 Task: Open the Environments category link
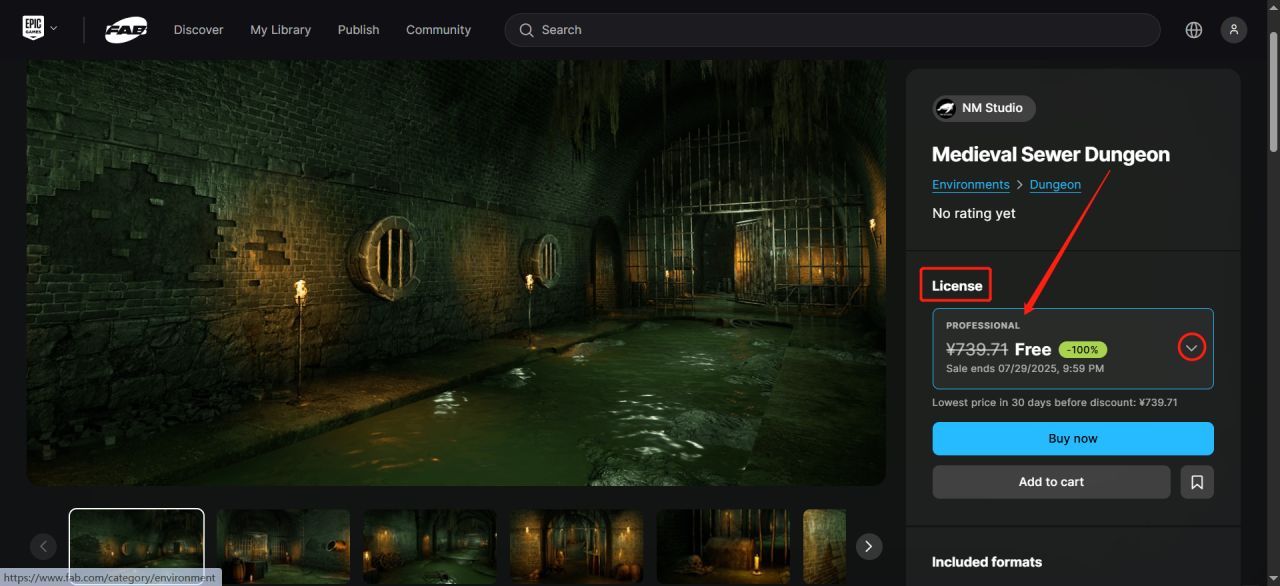971,184
